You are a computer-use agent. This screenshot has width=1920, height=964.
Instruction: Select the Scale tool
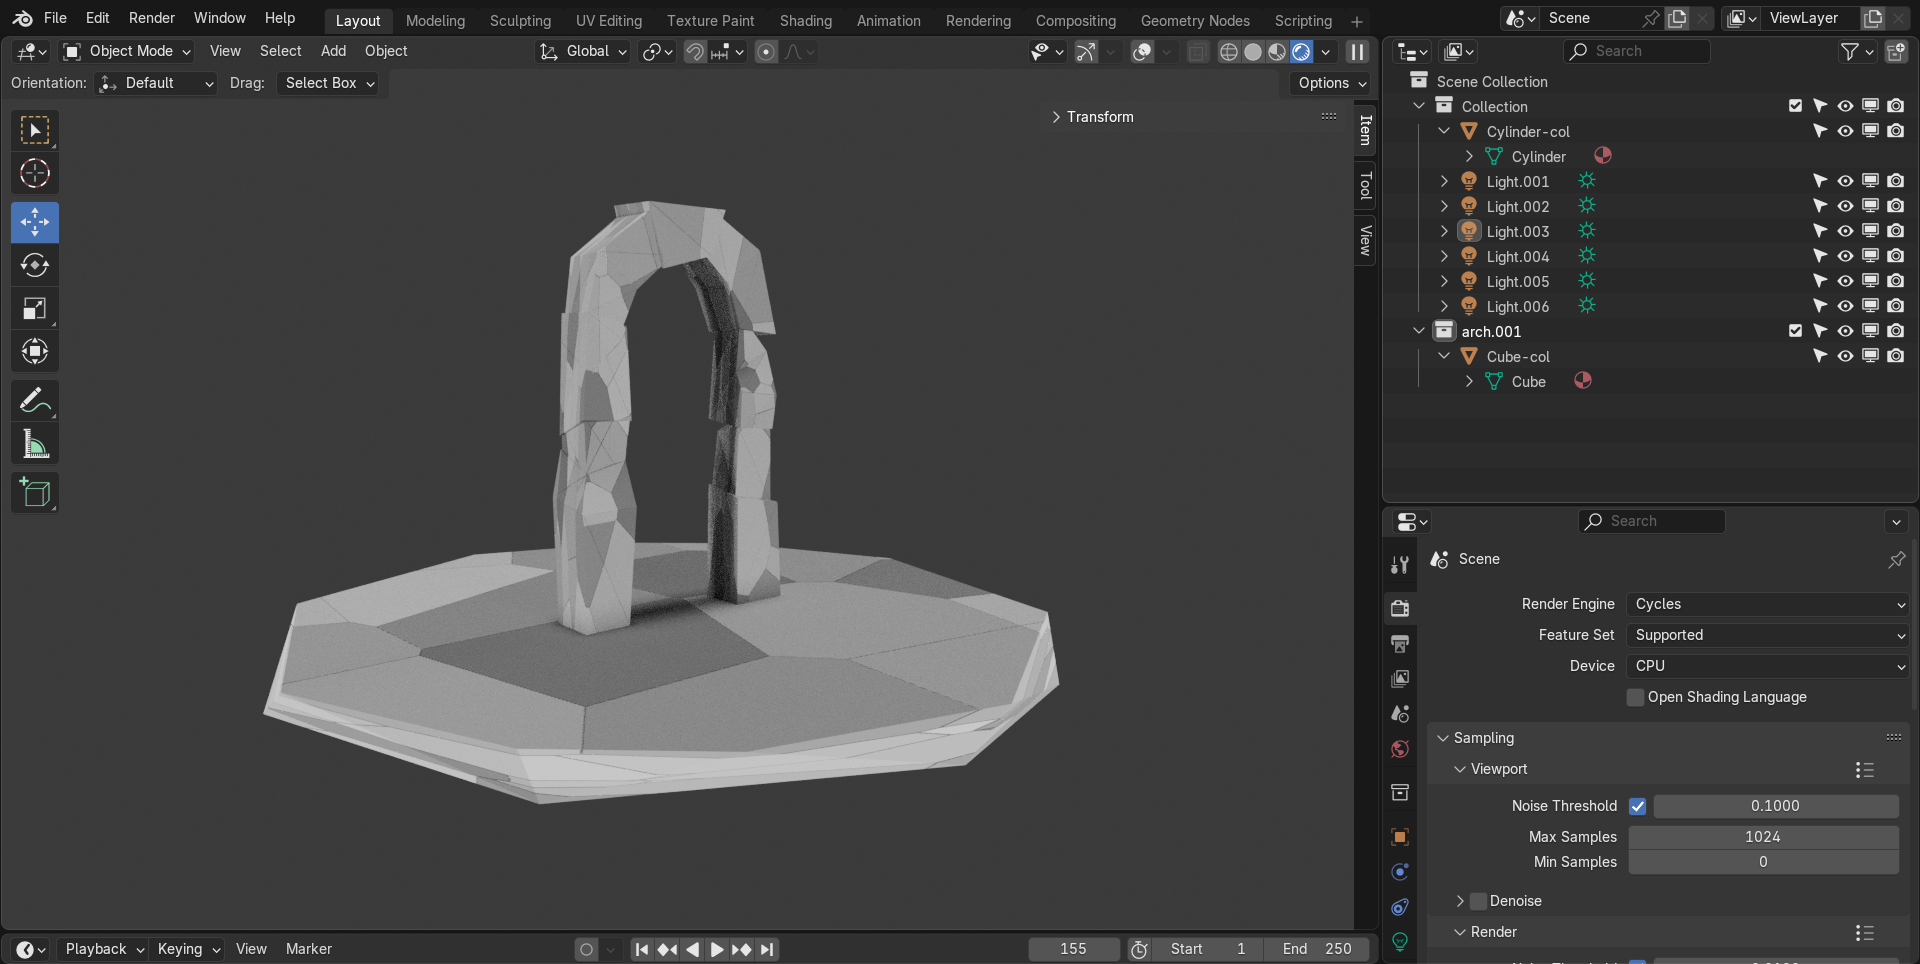(x=35, y=309)
